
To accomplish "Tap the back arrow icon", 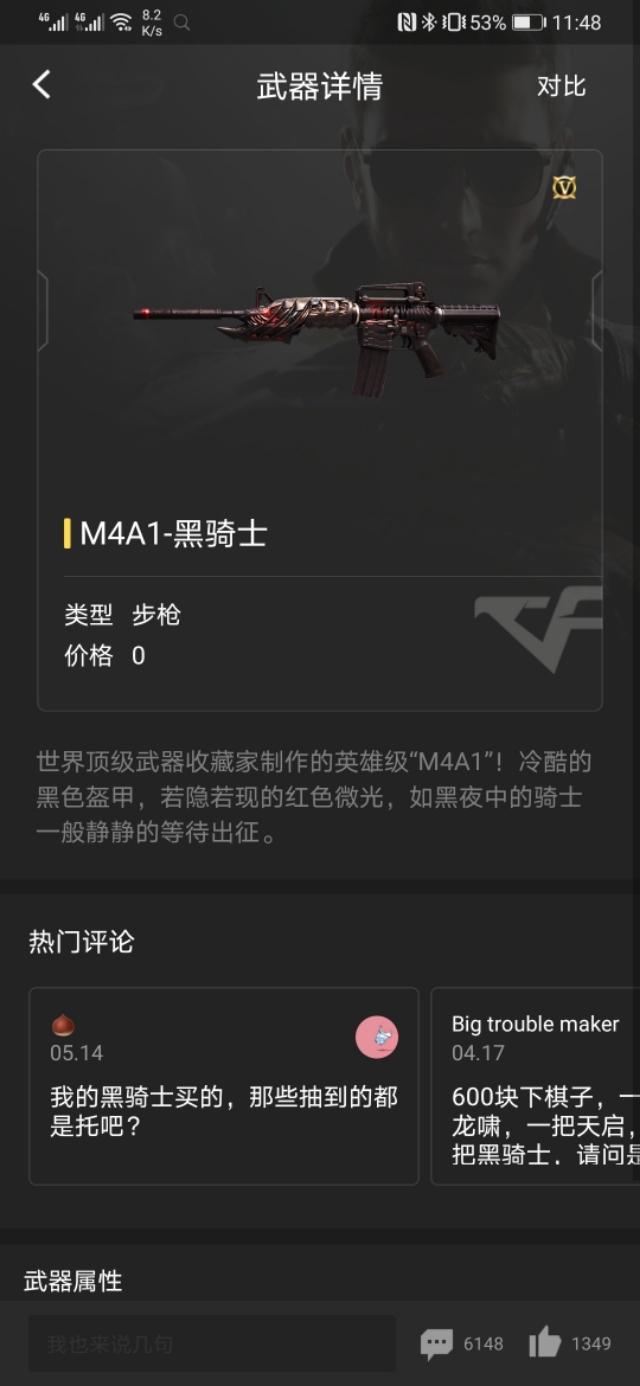I will click(41, 85).
